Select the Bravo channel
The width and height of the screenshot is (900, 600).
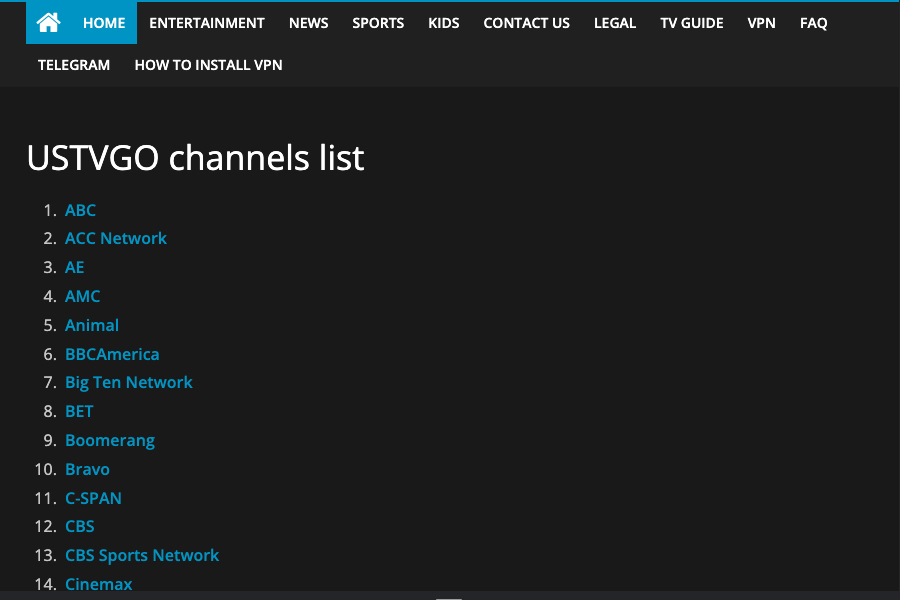click(x=87, y=470)
